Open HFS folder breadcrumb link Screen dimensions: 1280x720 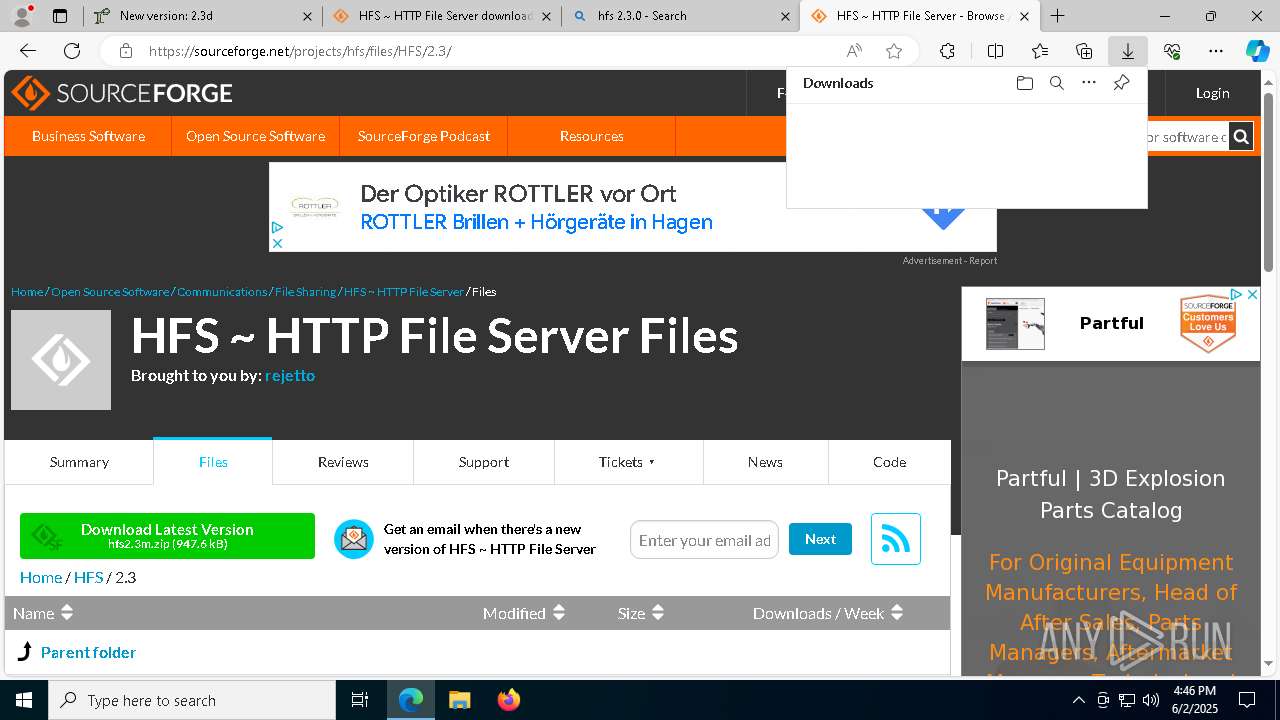tap(88, 577)
